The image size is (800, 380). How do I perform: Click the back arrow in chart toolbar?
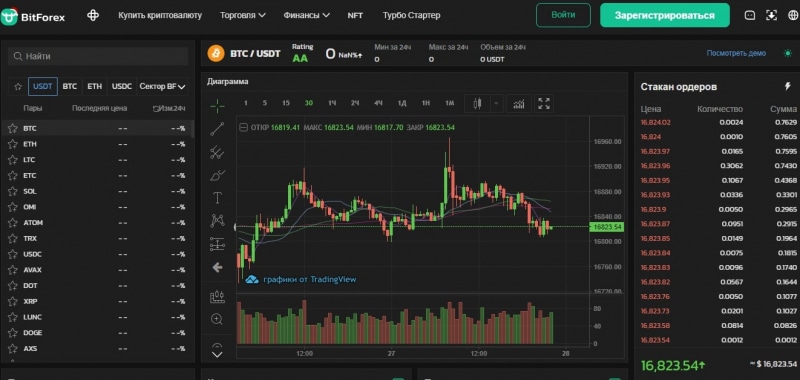217,267
